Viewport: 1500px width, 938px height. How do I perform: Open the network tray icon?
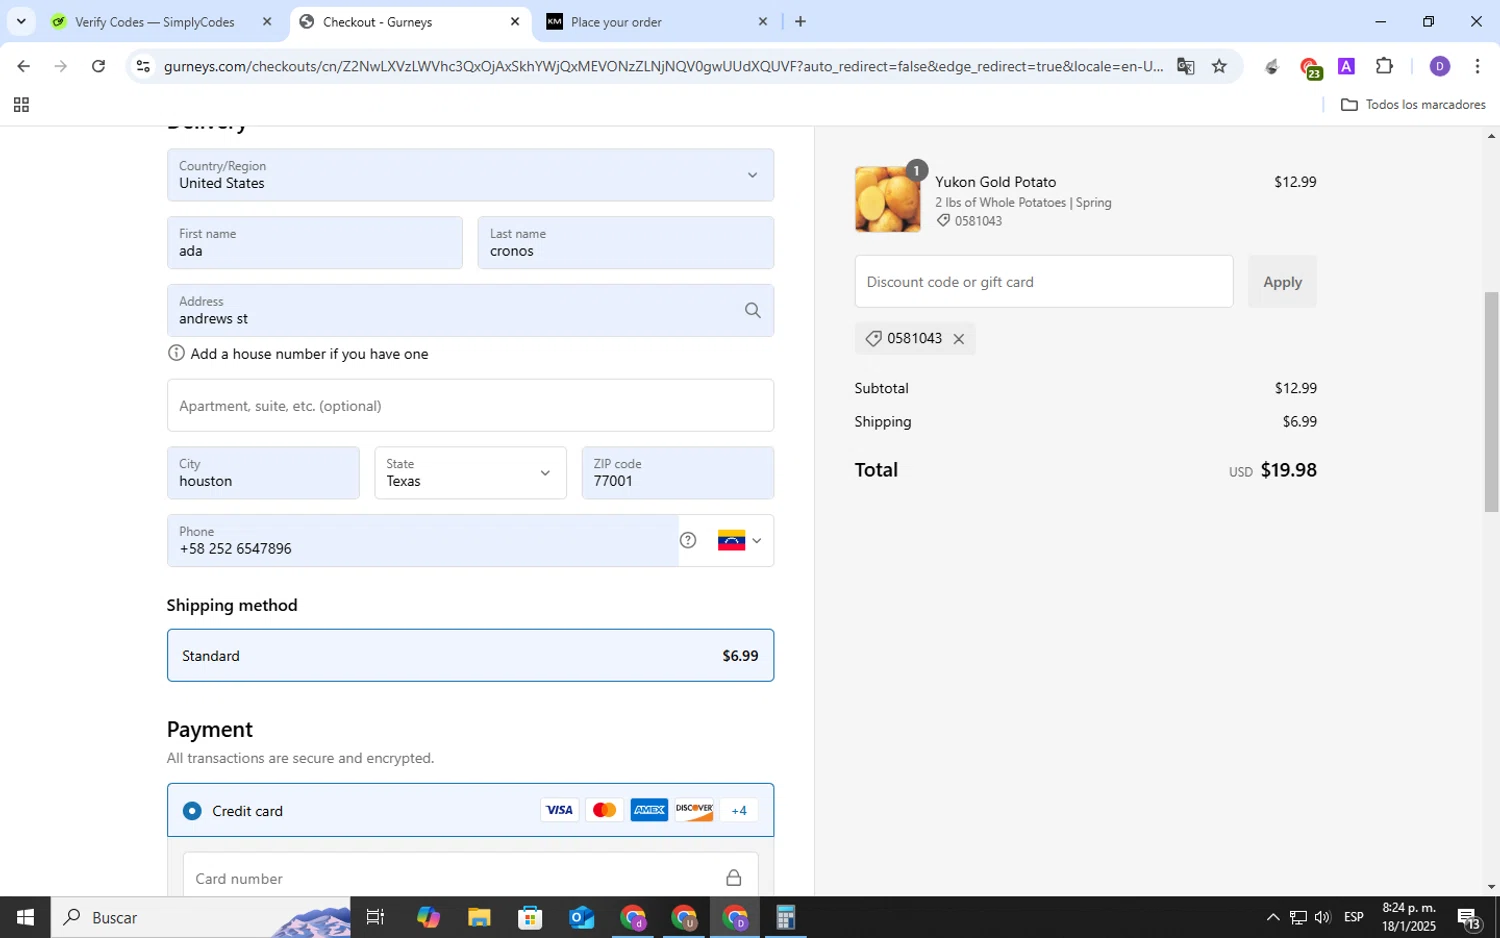tap(1297, 917)
